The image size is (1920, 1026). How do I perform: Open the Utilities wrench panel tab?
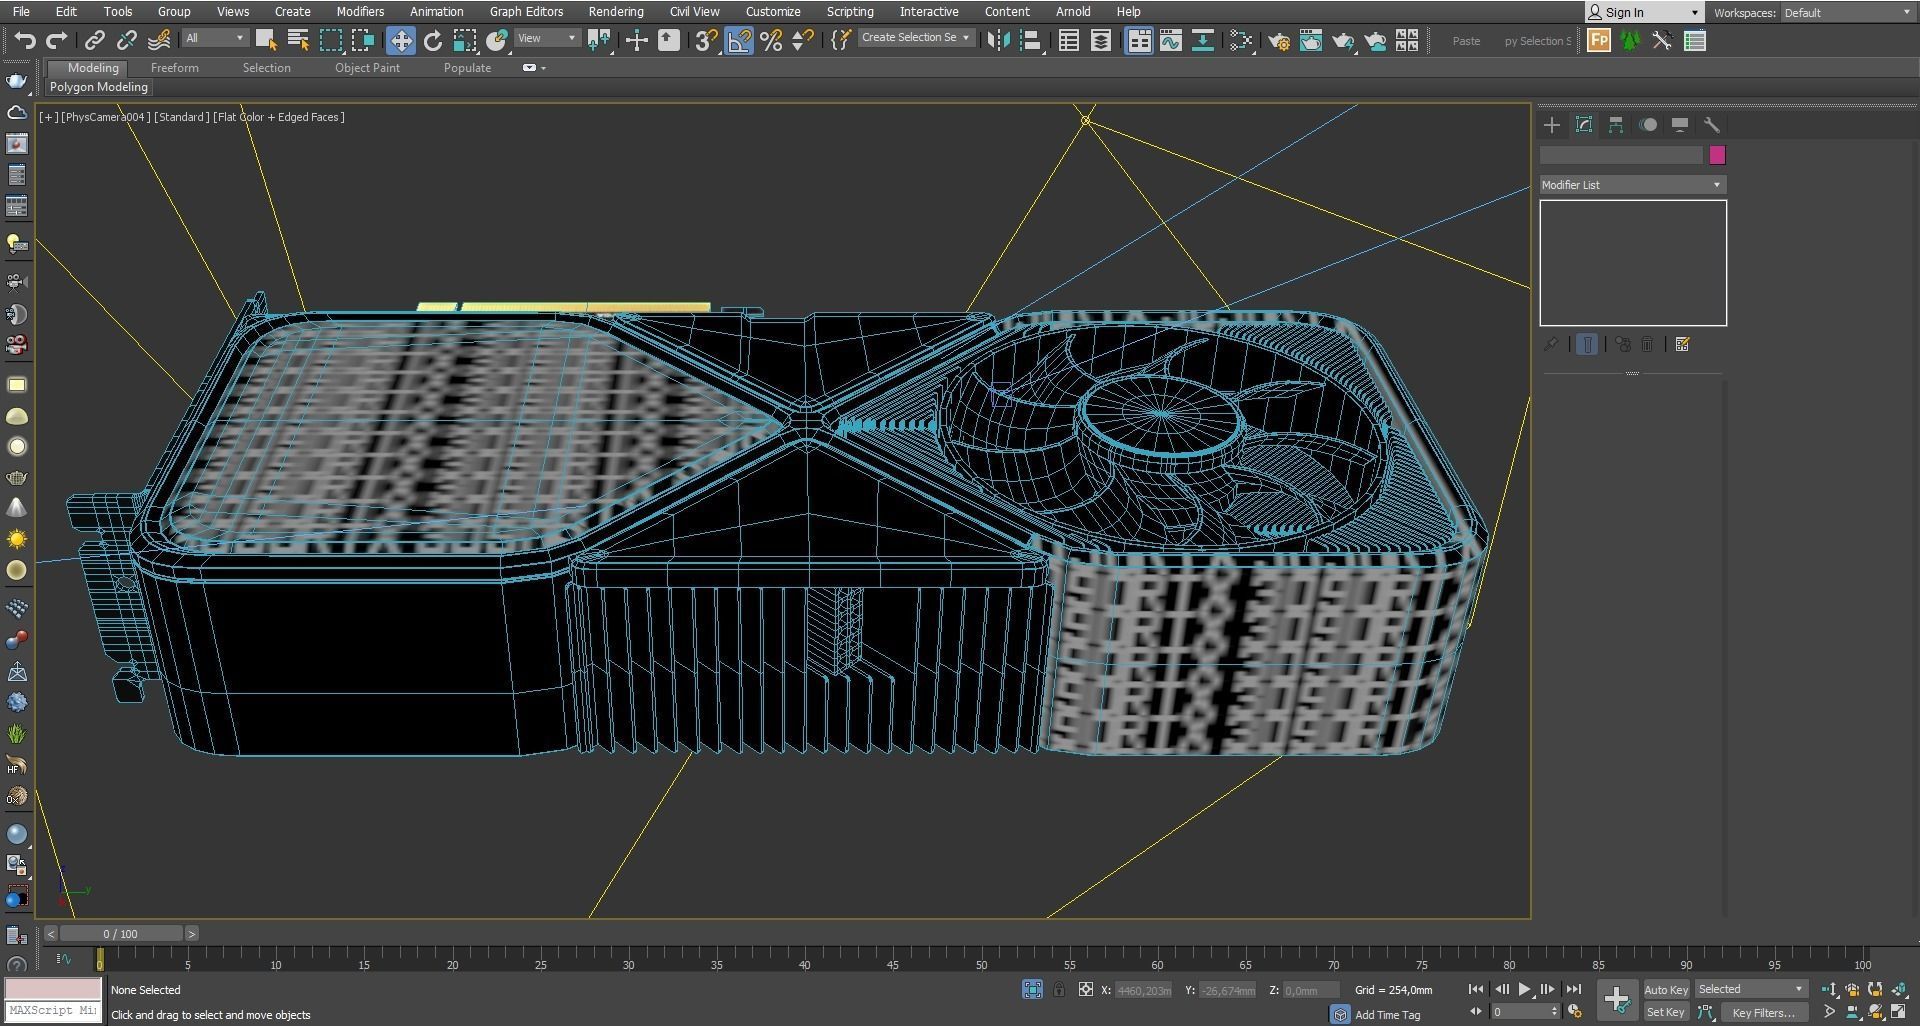point(1712,125)
